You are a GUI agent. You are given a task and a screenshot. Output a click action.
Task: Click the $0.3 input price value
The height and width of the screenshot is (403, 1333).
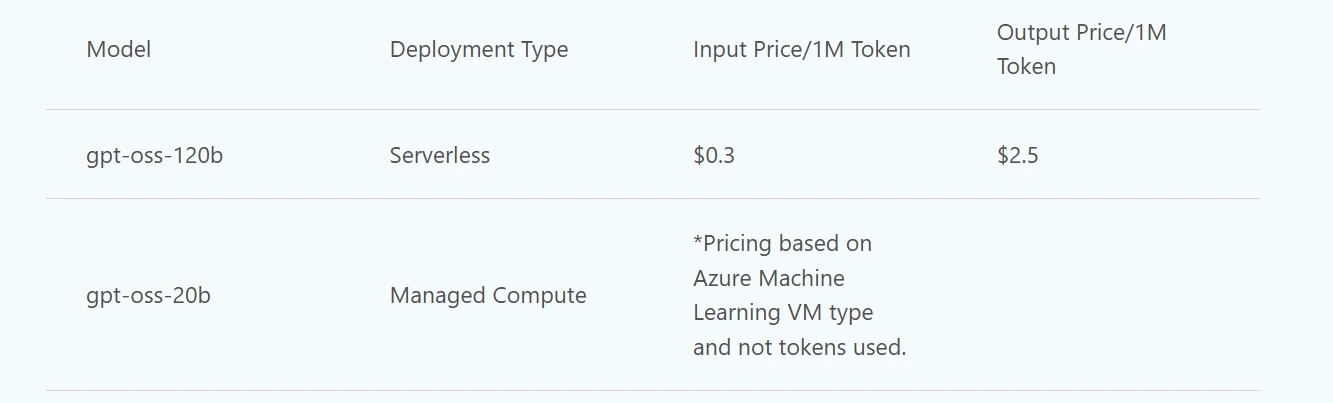[714, 156]
